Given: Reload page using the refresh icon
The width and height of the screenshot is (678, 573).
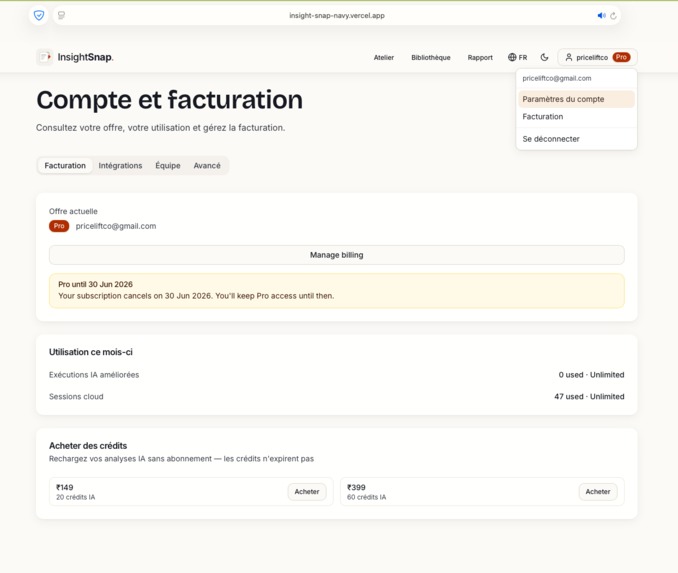Looking at the screenshot, I should (613, 16).
